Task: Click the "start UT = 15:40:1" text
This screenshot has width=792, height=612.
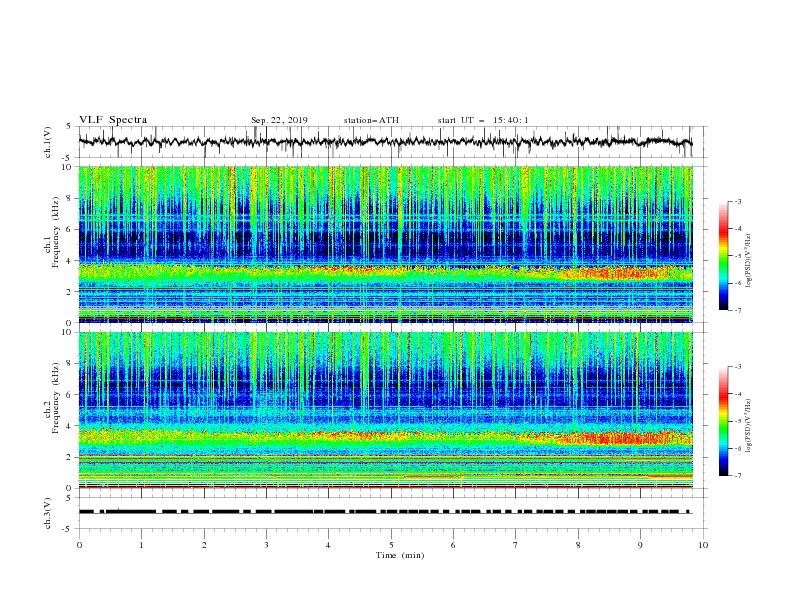Action: coord(483,120)
